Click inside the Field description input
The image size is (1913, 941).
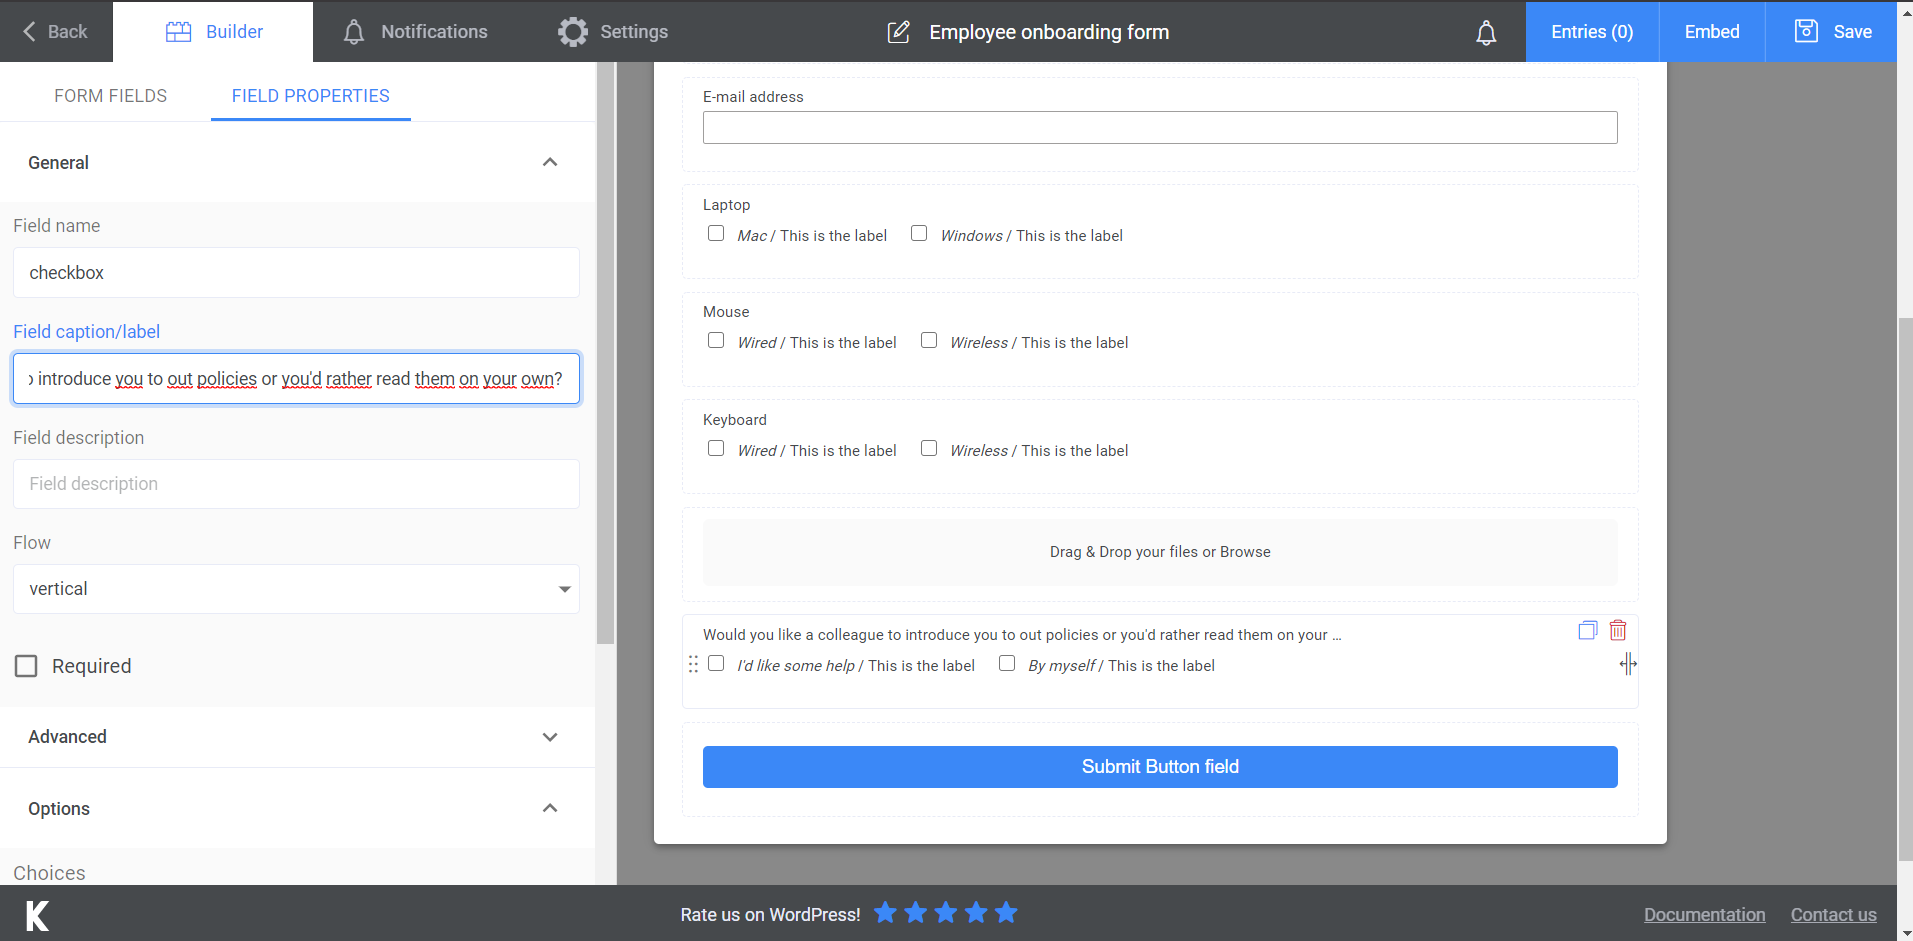click(x=295, y=484)
